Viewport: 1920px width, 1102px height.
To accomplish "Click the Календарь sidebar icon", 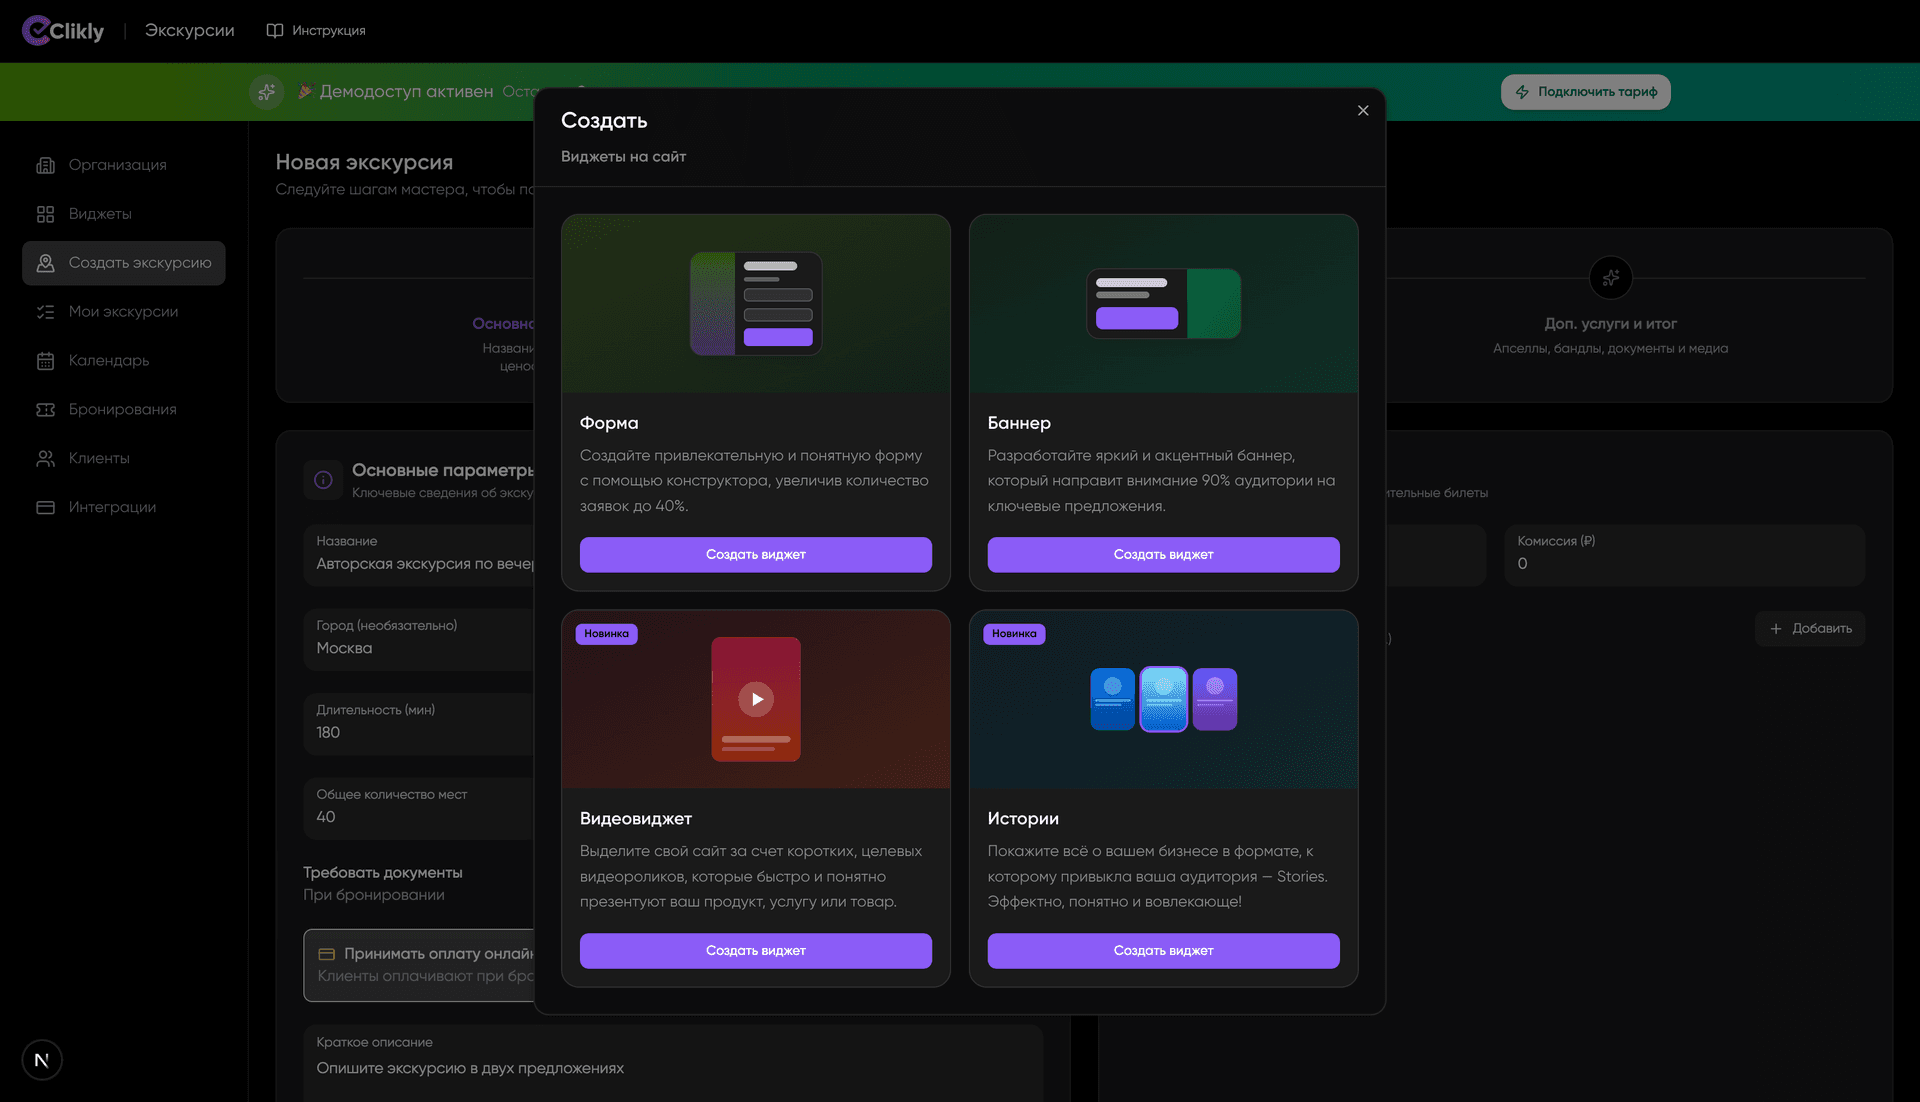I will click(x=45, y=361).
